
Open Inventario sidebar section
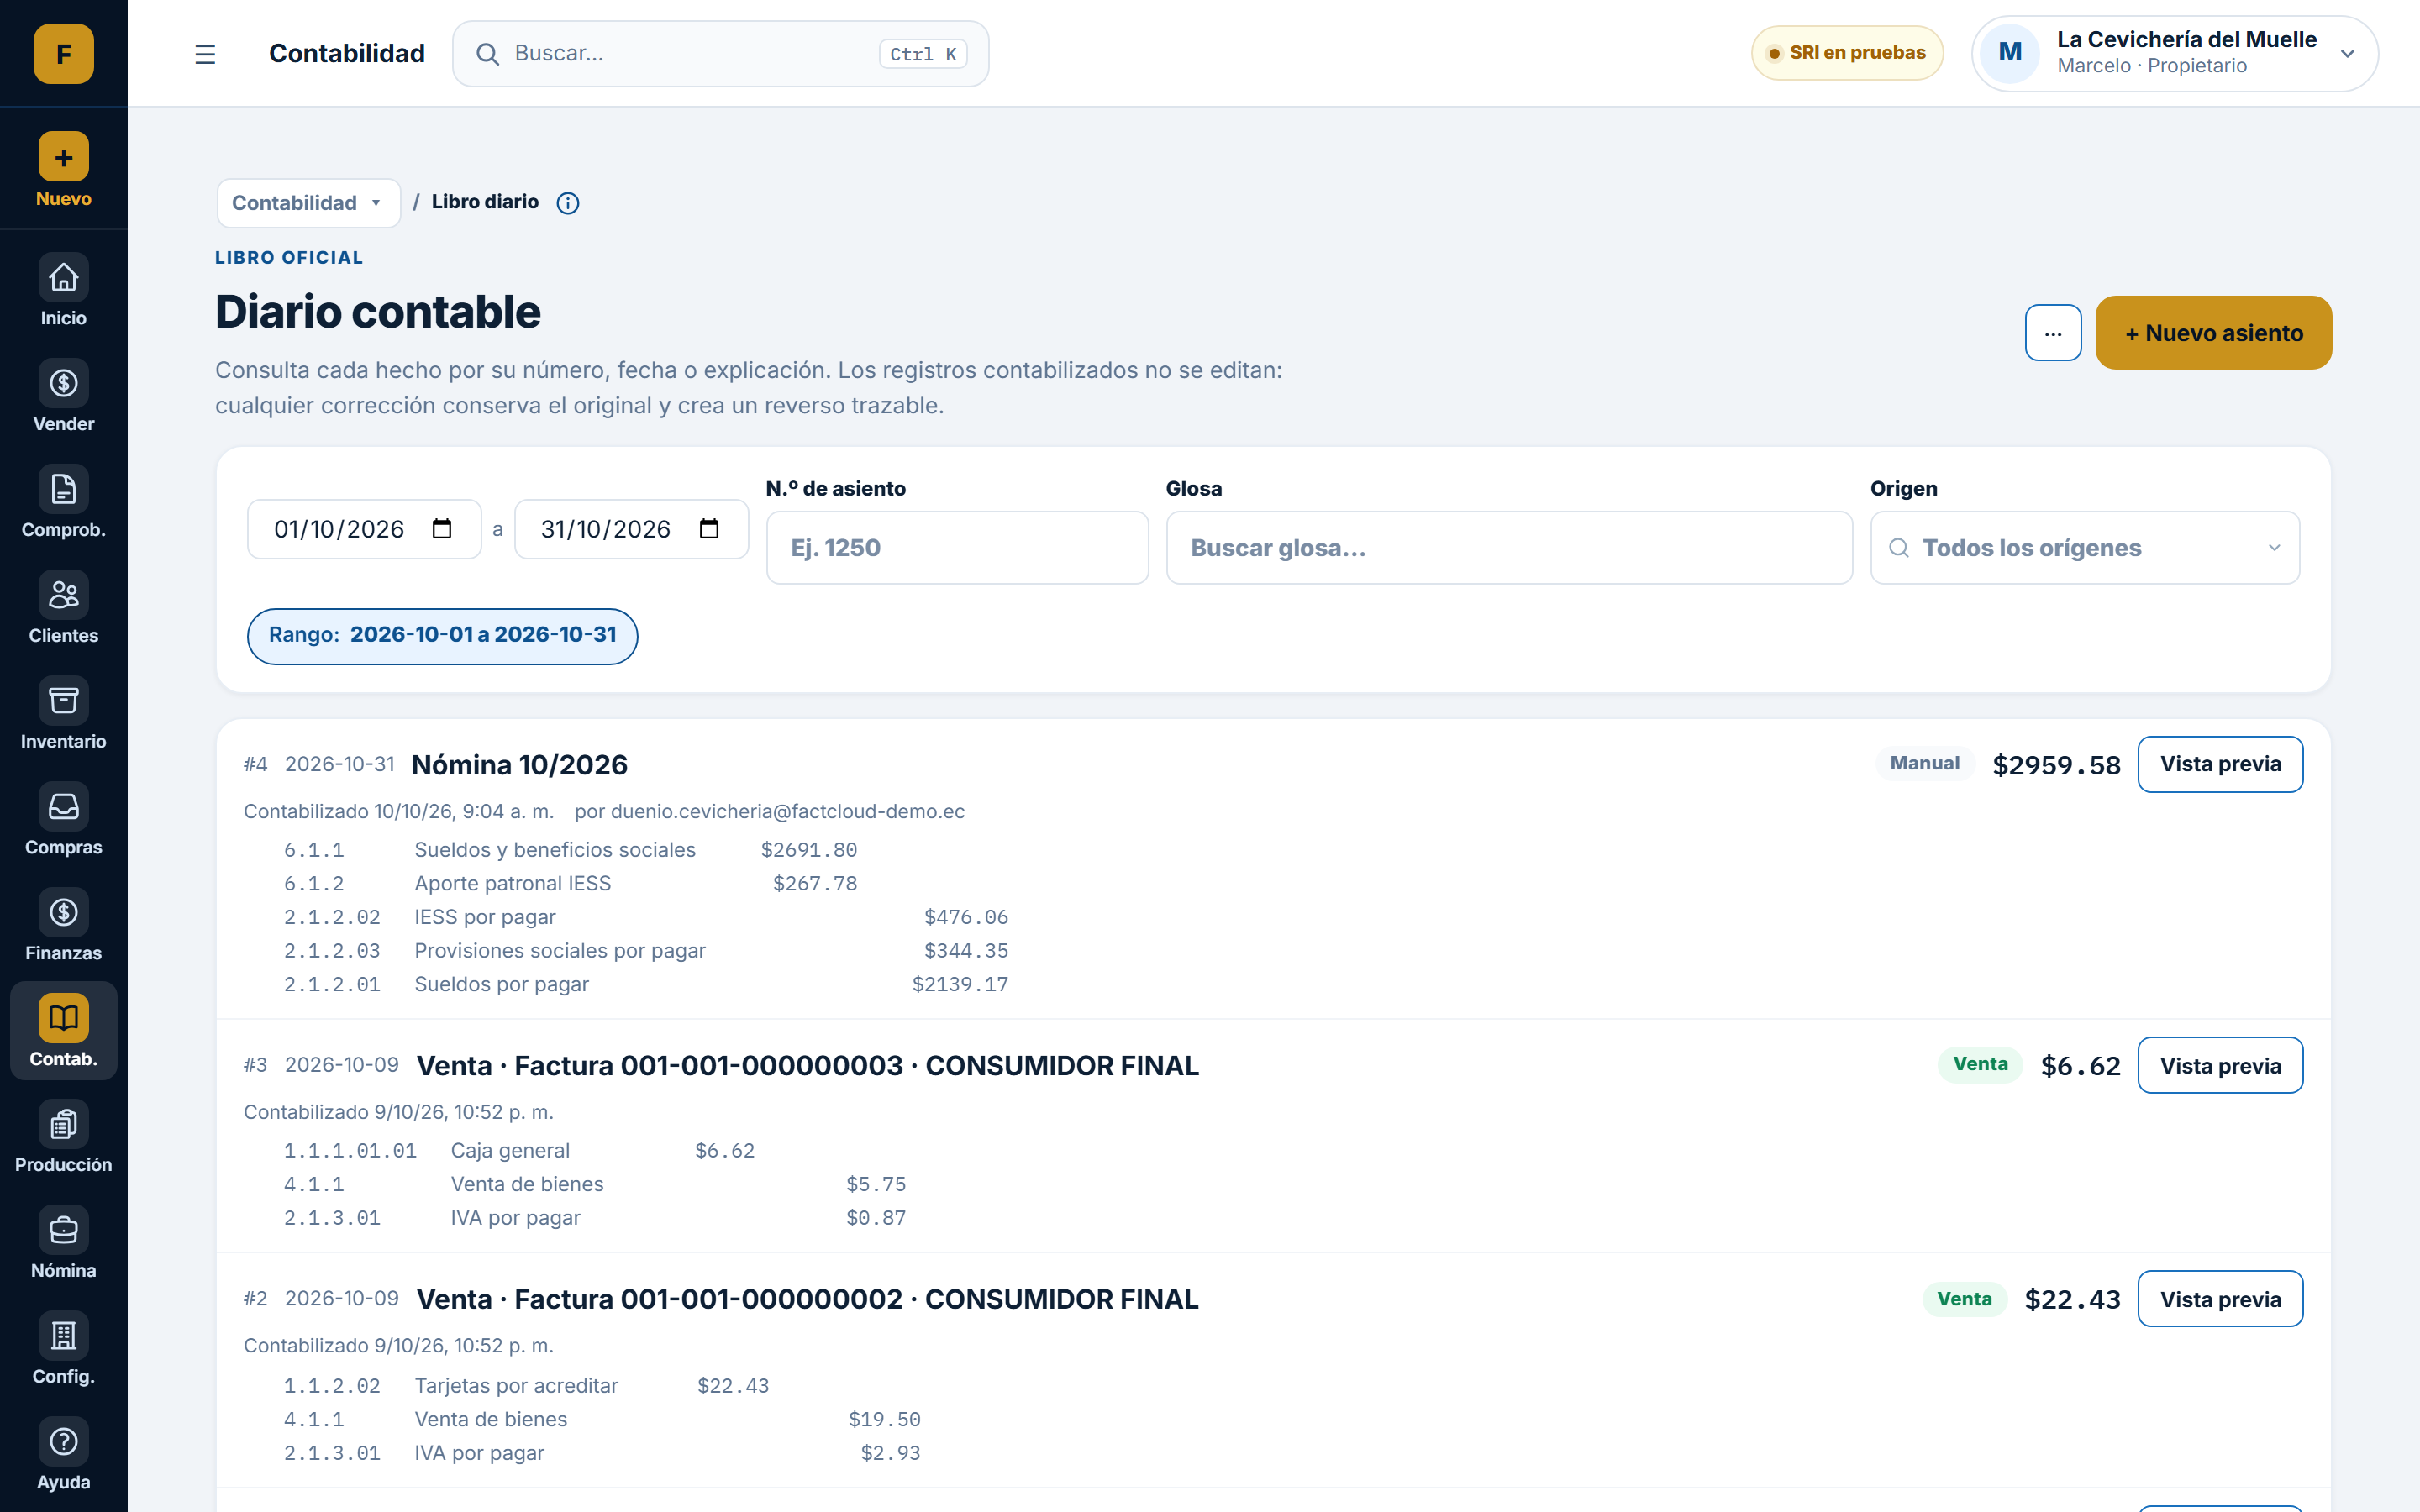point(63,714)
